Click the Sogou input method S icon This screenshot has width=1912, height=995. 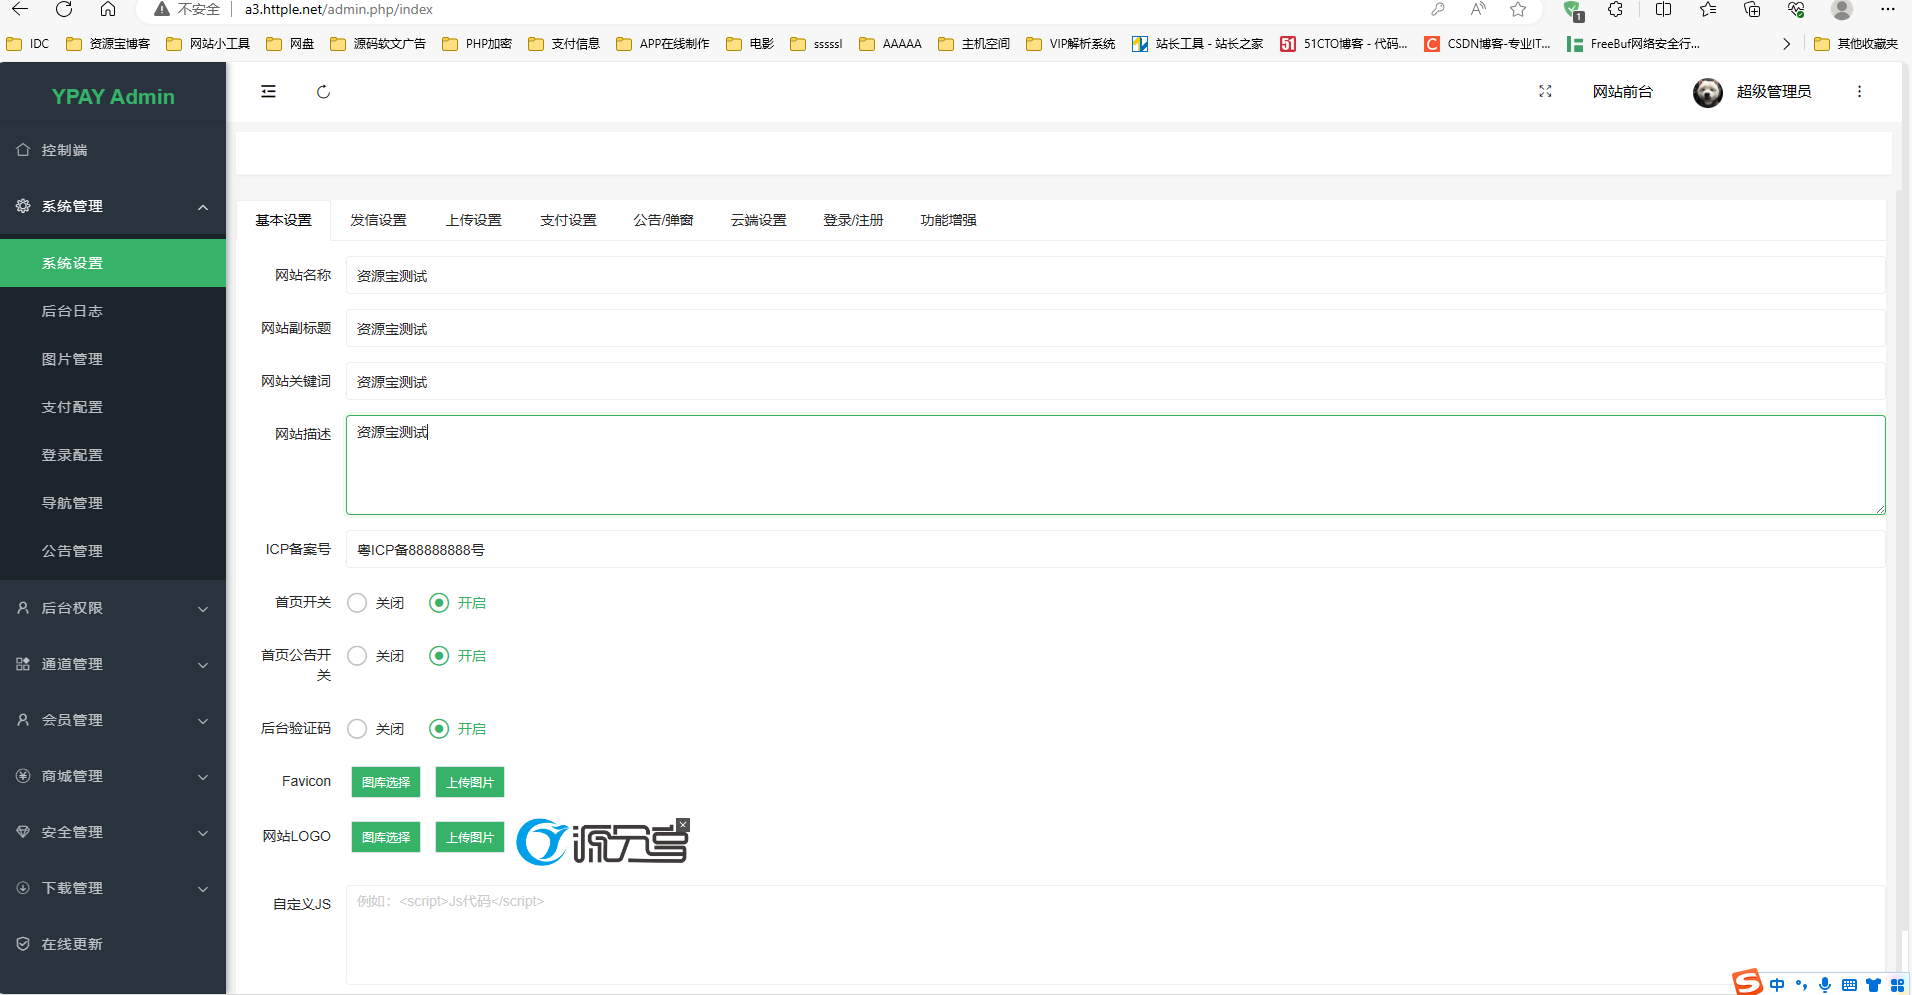(x=1747, y=983)
